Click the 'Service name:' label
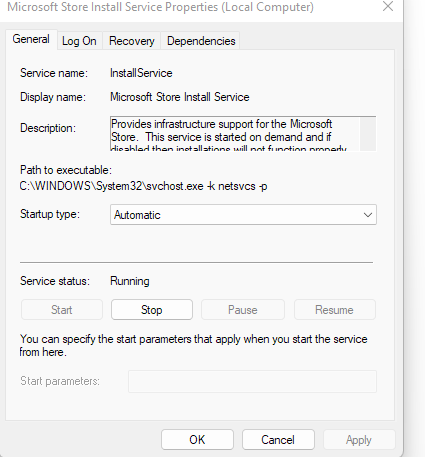The image size is (425, 457). tap(54, 73)
